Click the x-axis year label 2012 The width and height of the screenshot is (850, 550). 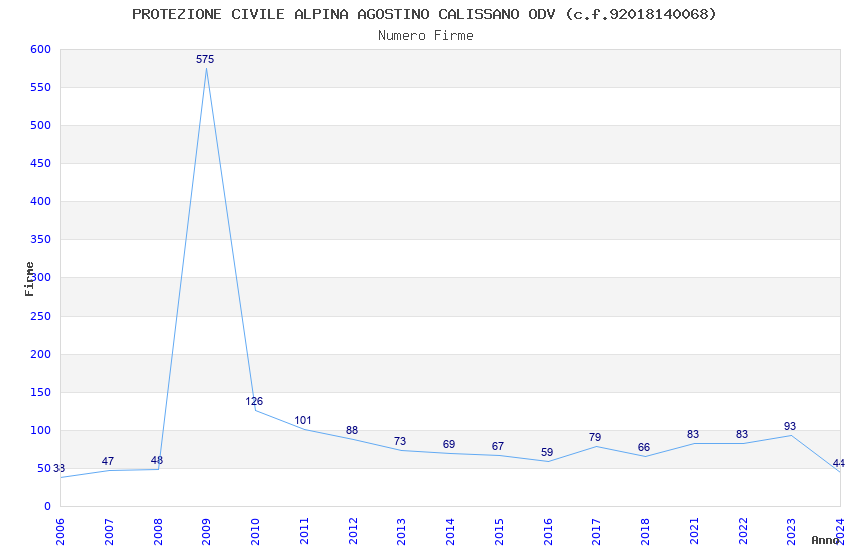click(x=352, y=531)
